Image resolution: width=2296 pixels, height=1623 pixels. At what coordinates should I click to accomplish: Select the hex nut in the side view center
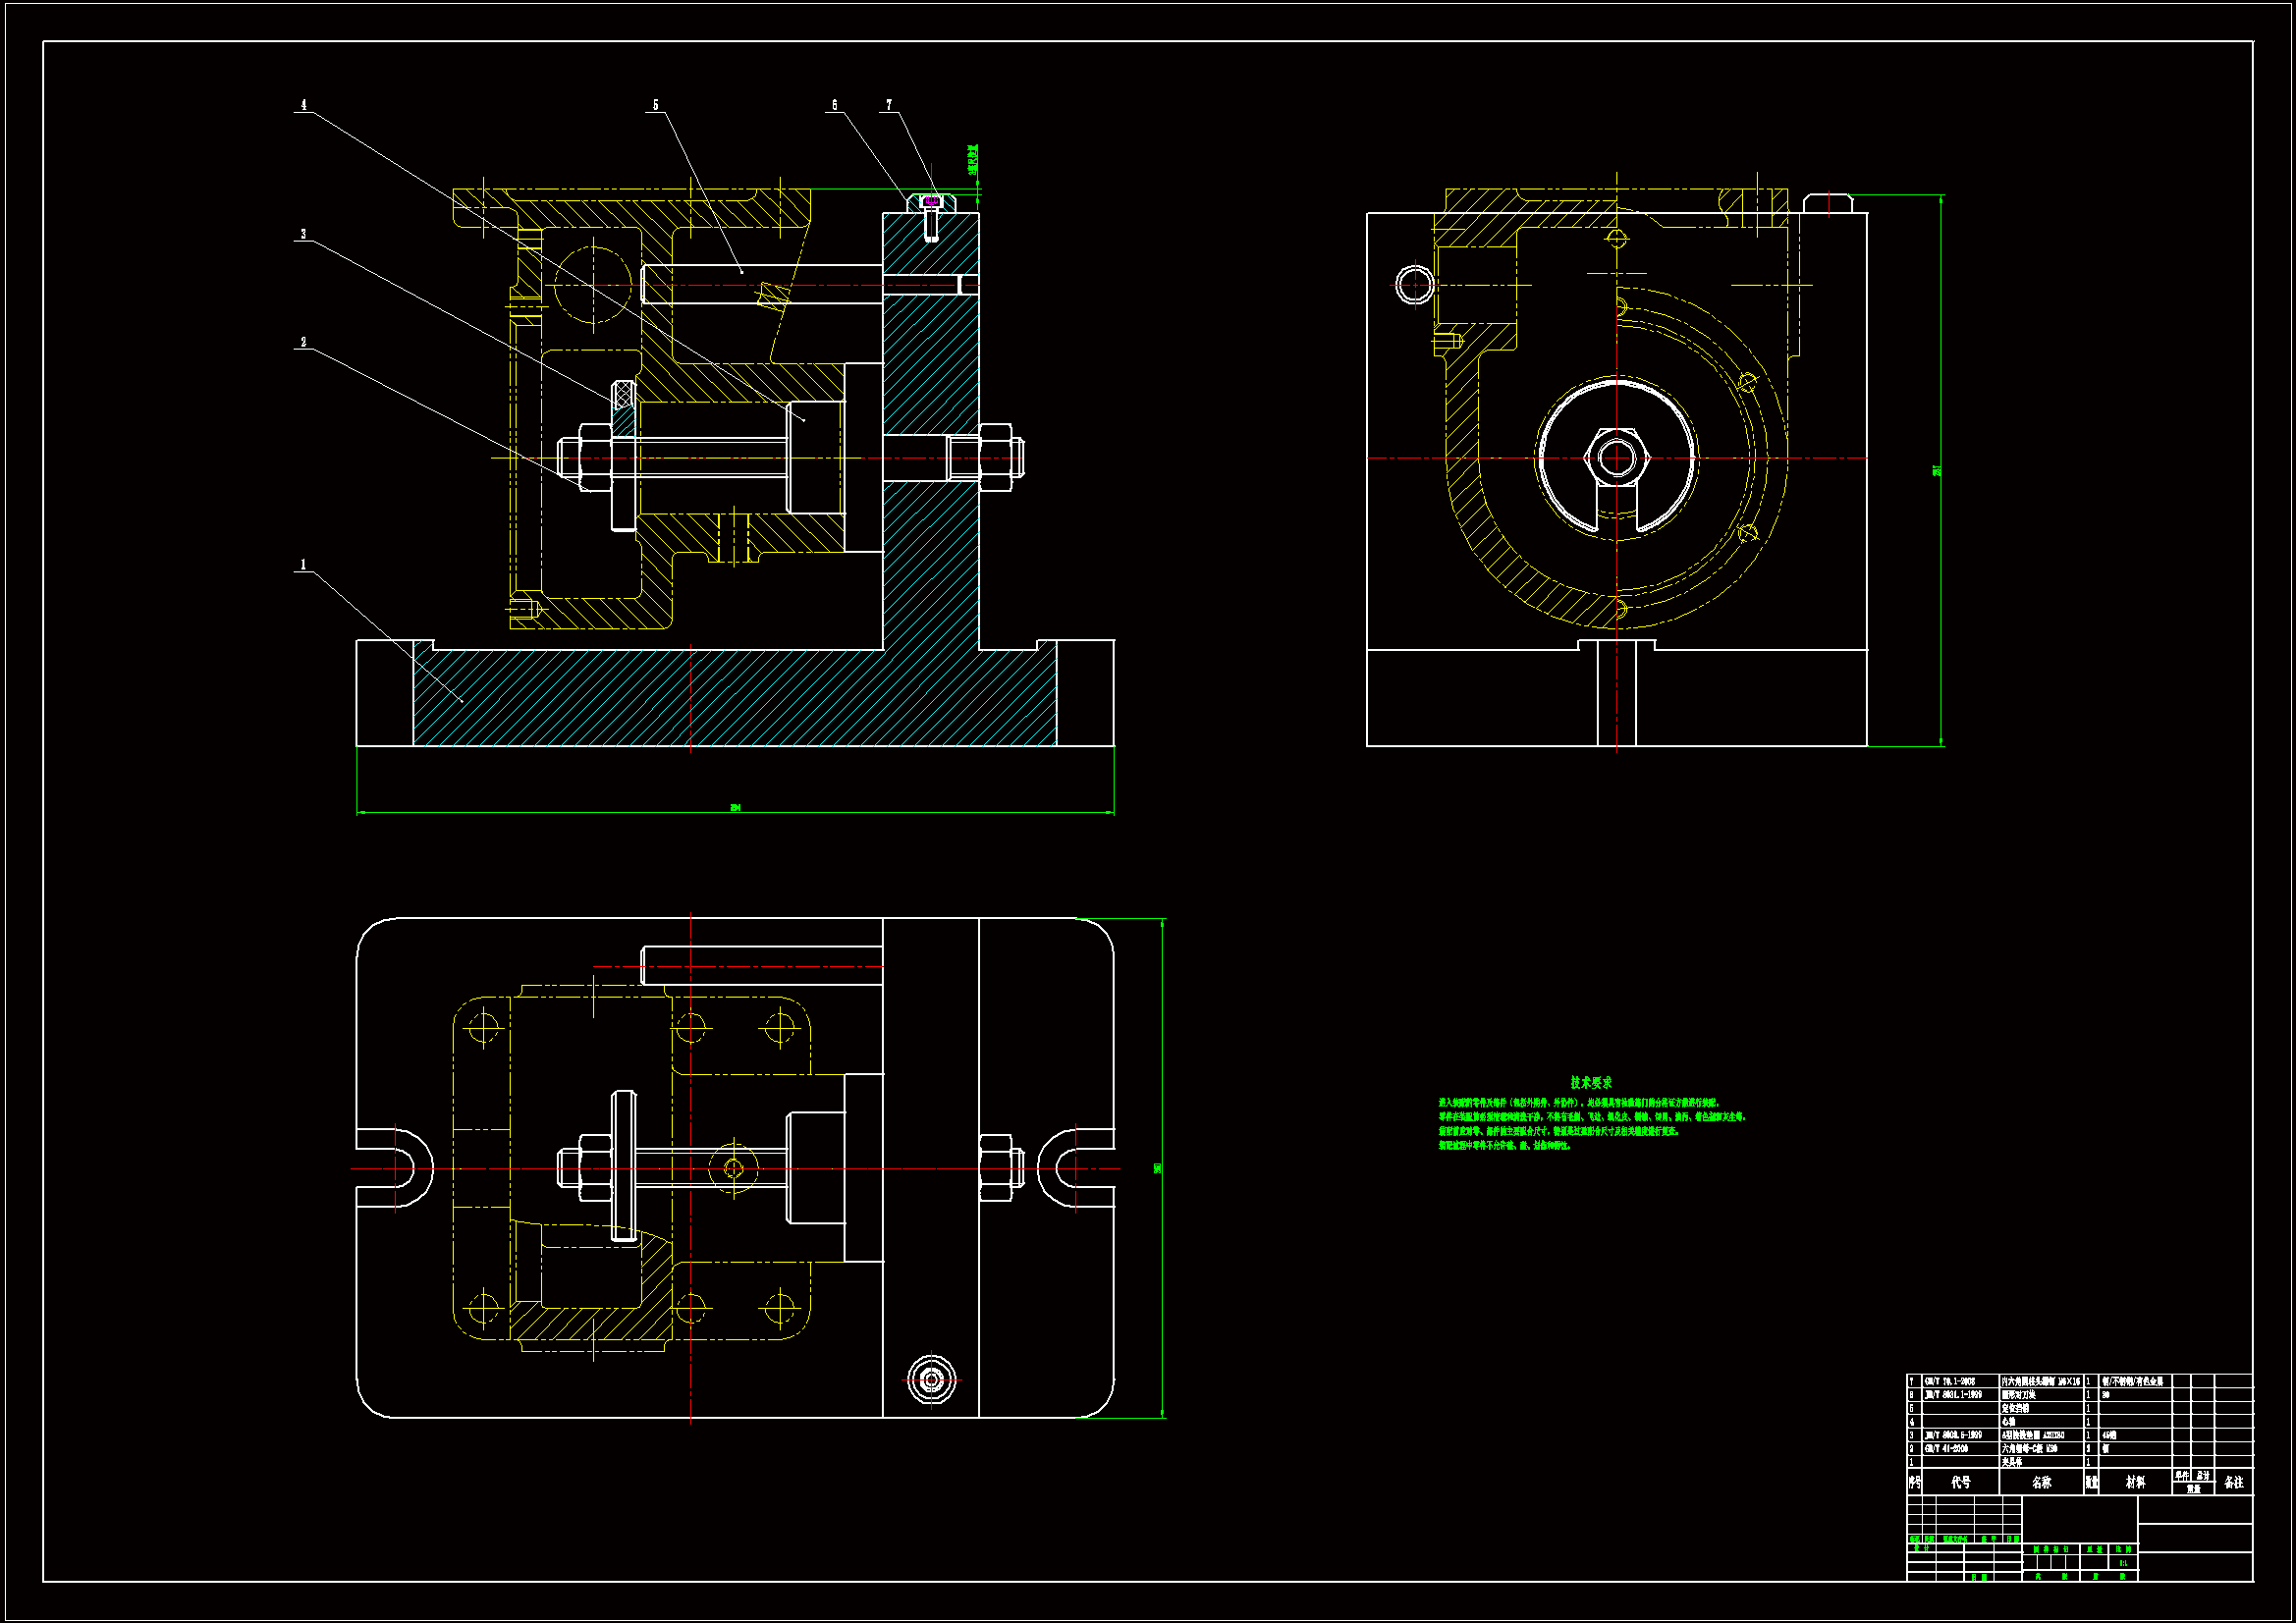coord(1617,458)
